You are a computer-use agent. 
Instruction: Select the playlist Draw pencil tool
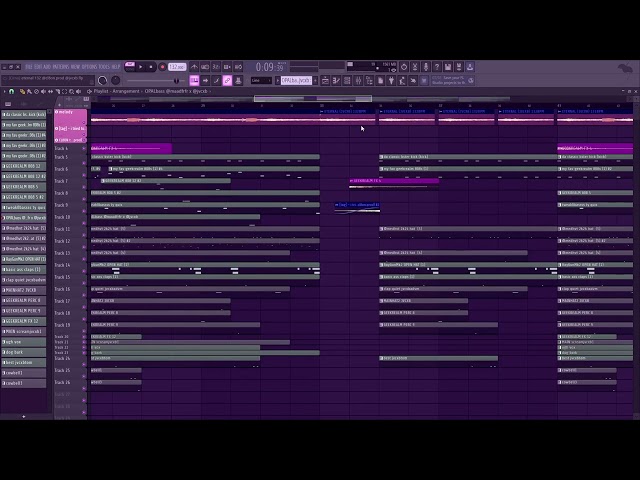pyautogui.click(x=22, y=91)
